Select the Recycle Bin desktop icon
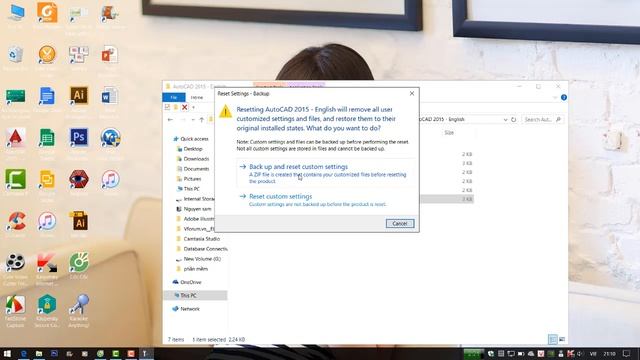Screen dimensions: 640x360 (x=16, y=58)
